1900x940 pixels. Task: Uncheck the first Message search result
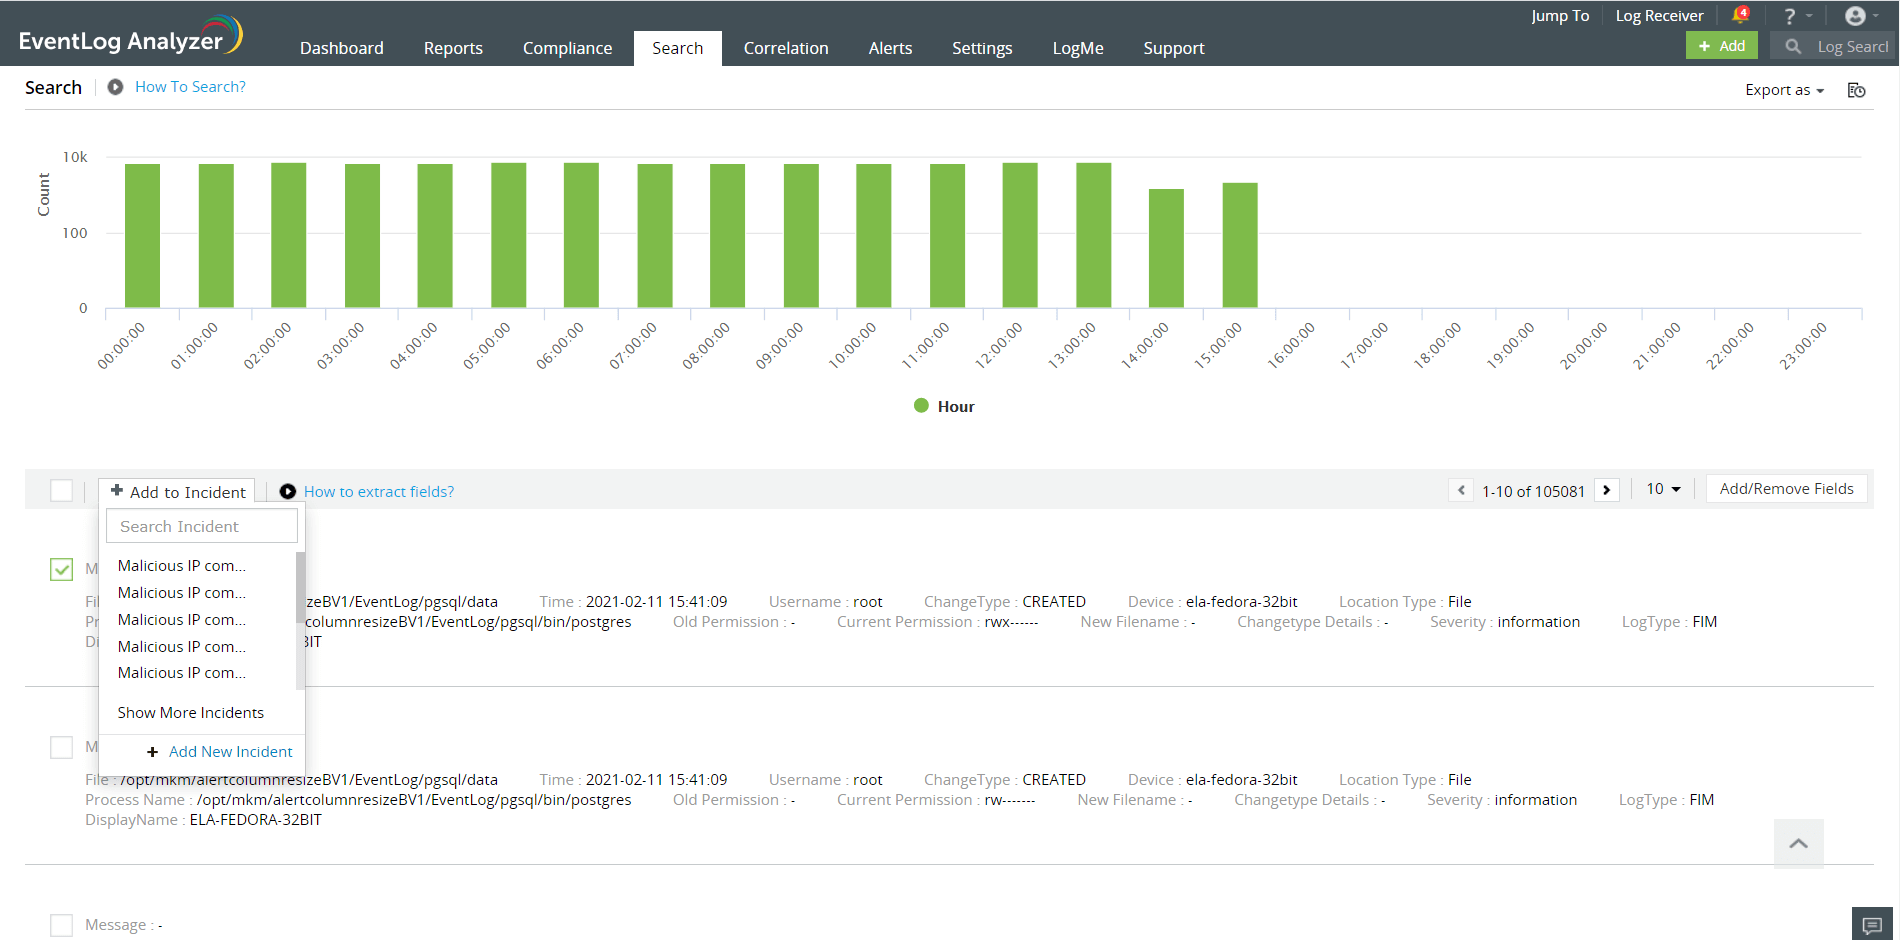pyautogui.click(x=61, y=569)
